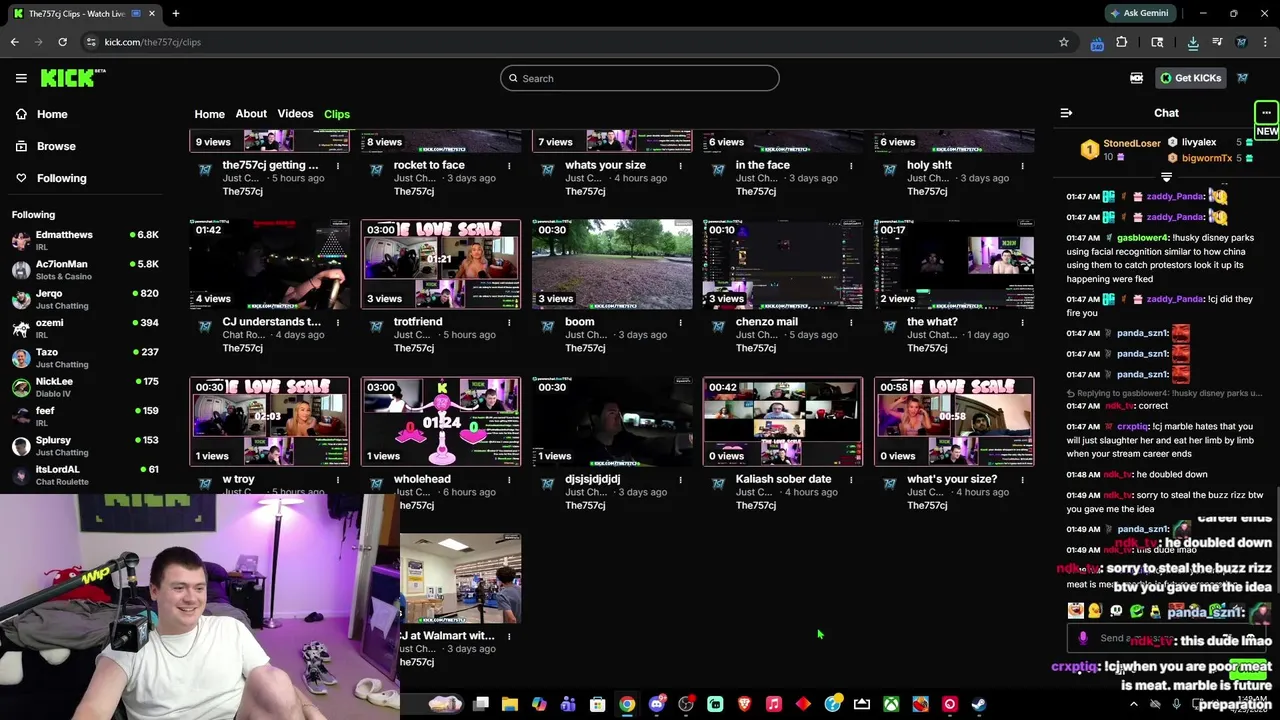
Task: Open Chrome from the taskbar
Action: coord(626,704)
